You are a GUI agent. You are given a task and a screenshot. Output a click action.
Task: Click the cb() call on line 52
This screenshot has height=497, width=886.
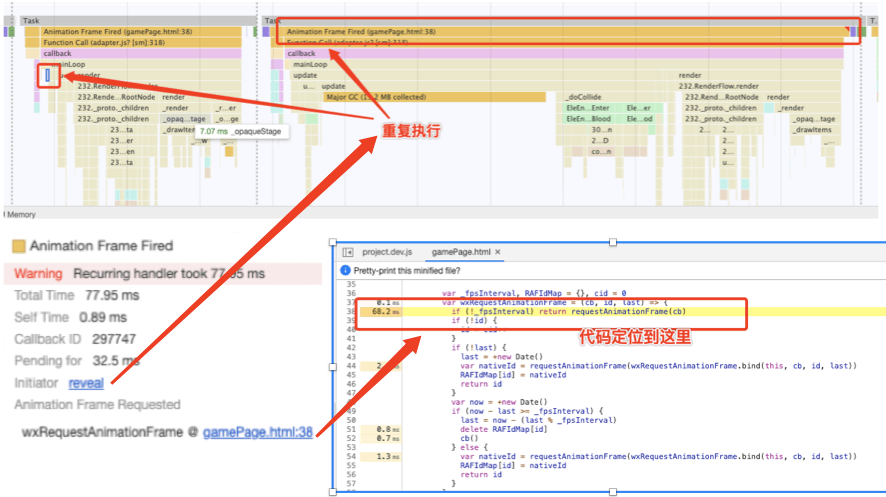point(469,438)
